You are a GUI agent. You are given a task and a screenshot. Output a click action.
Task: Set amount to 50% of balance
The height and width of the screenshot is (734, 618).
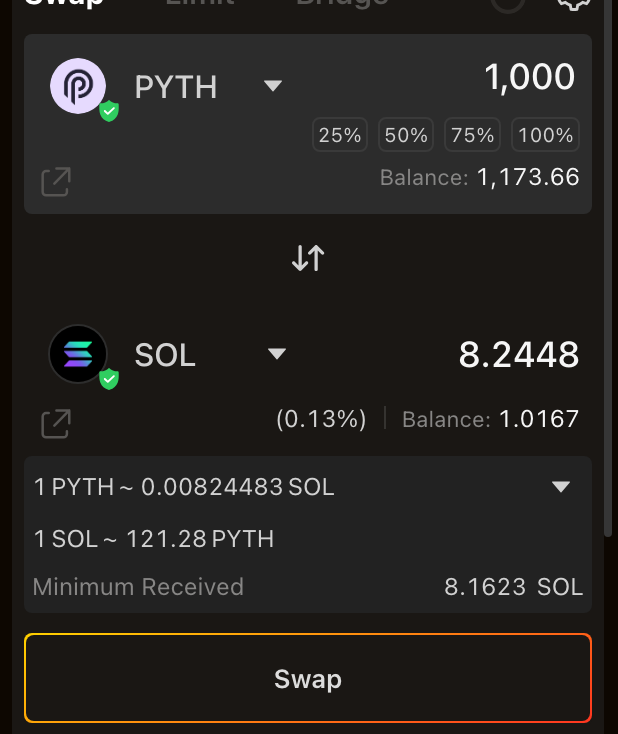[406, 135]
